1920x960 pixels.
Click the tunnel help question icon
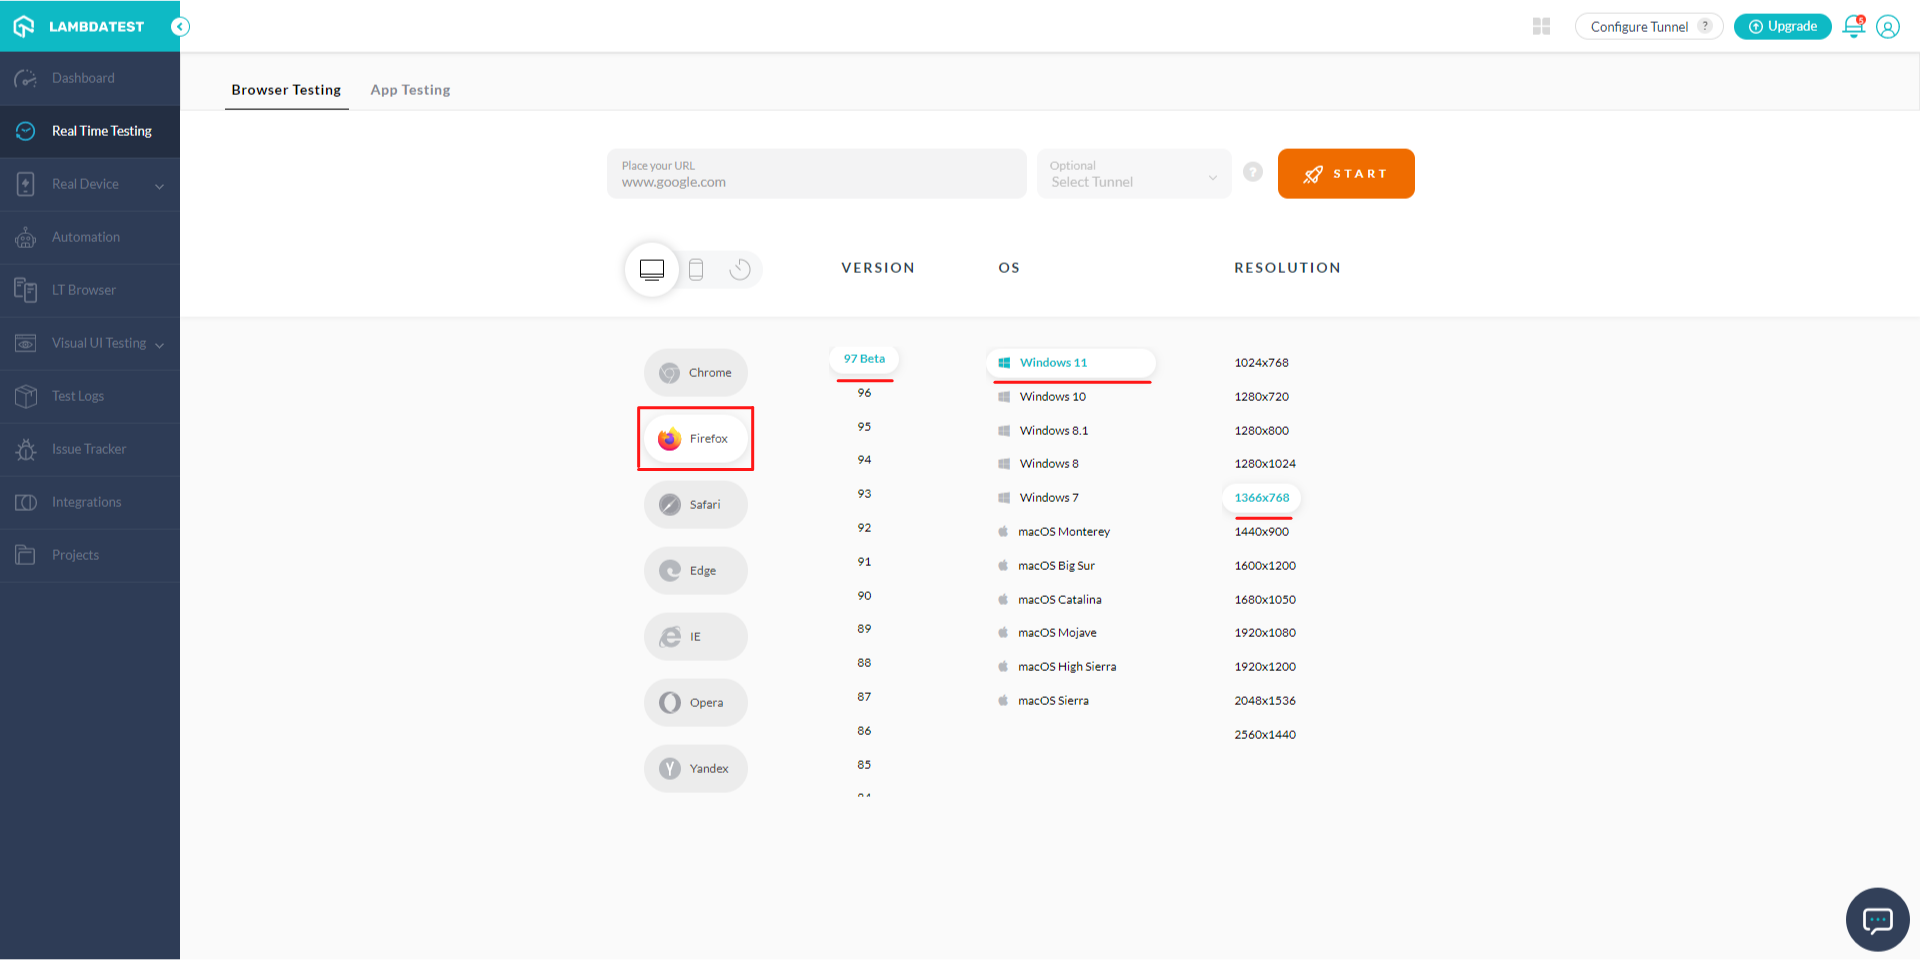(x=1252, y=172)
